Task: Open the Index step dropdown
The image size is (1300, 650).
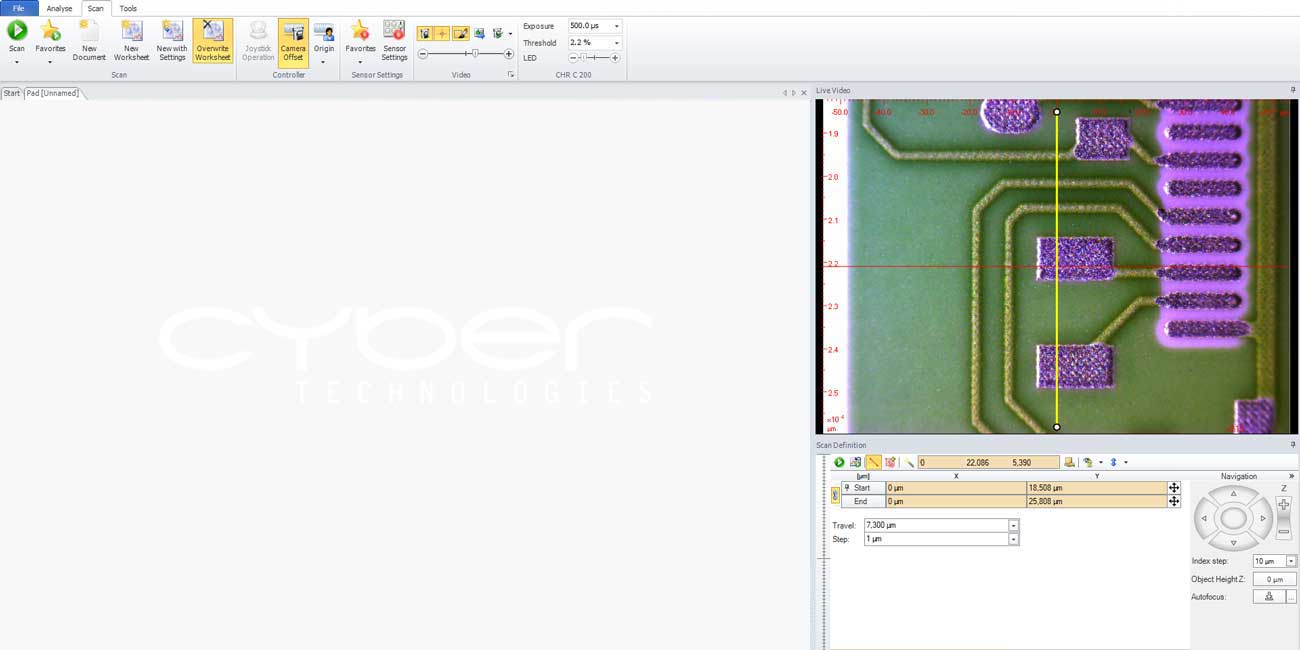Action: coord(1291,562)
